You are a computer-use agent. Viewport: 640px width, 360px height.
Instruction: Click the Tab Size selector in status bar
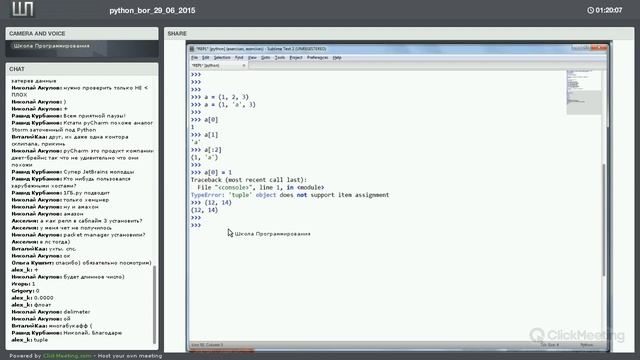[549, 345]
